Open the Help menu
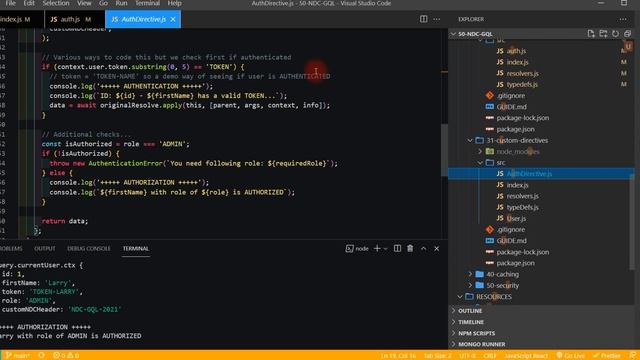The height and width of the screenshot is (360, 640). [x=174, y=3]
